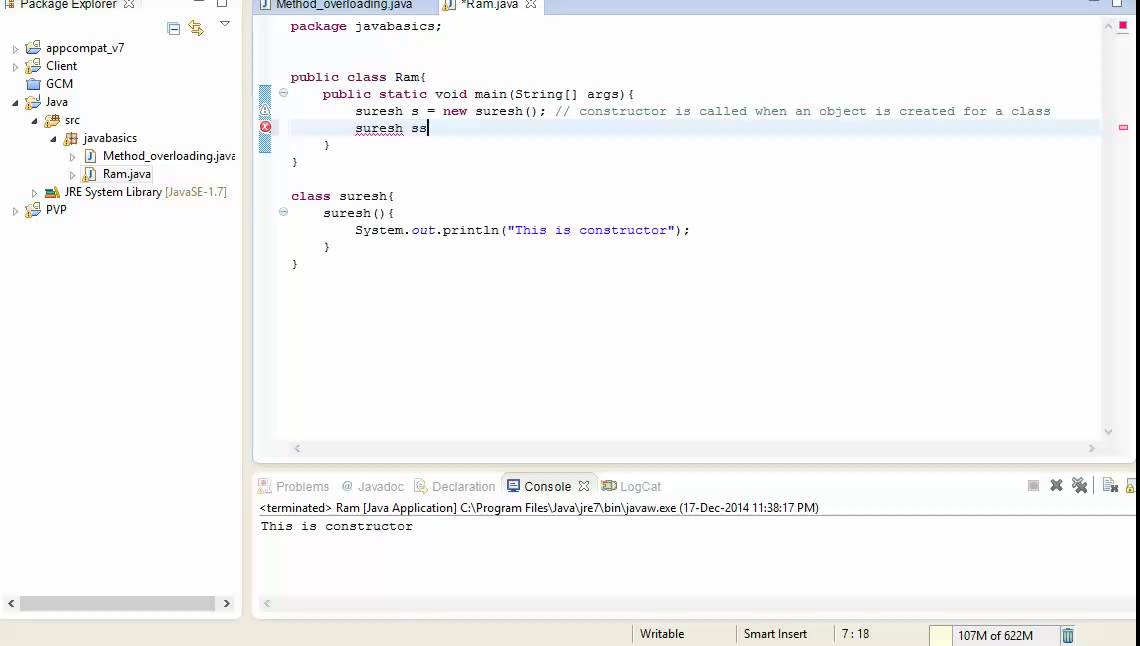Click the red error indicator atop overview ruler
1140x646 pixels.
point(1123,25)
